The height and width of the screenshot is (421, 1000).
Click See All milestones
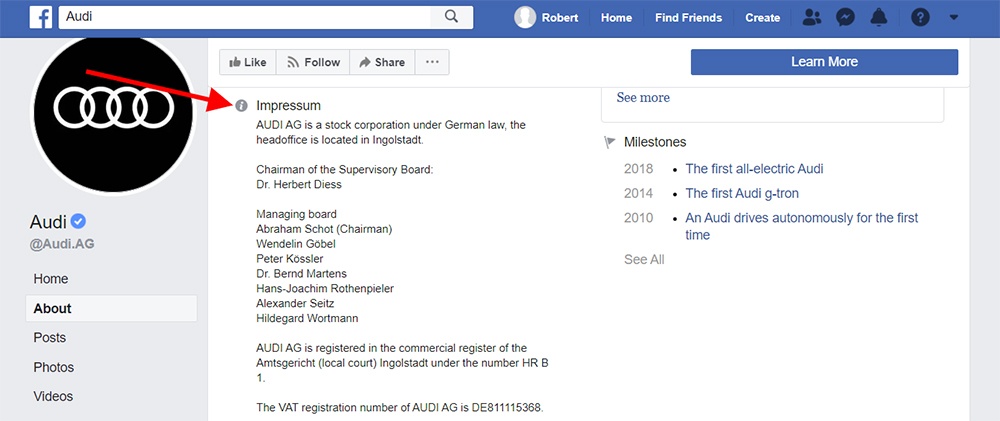tap(644, 260)
